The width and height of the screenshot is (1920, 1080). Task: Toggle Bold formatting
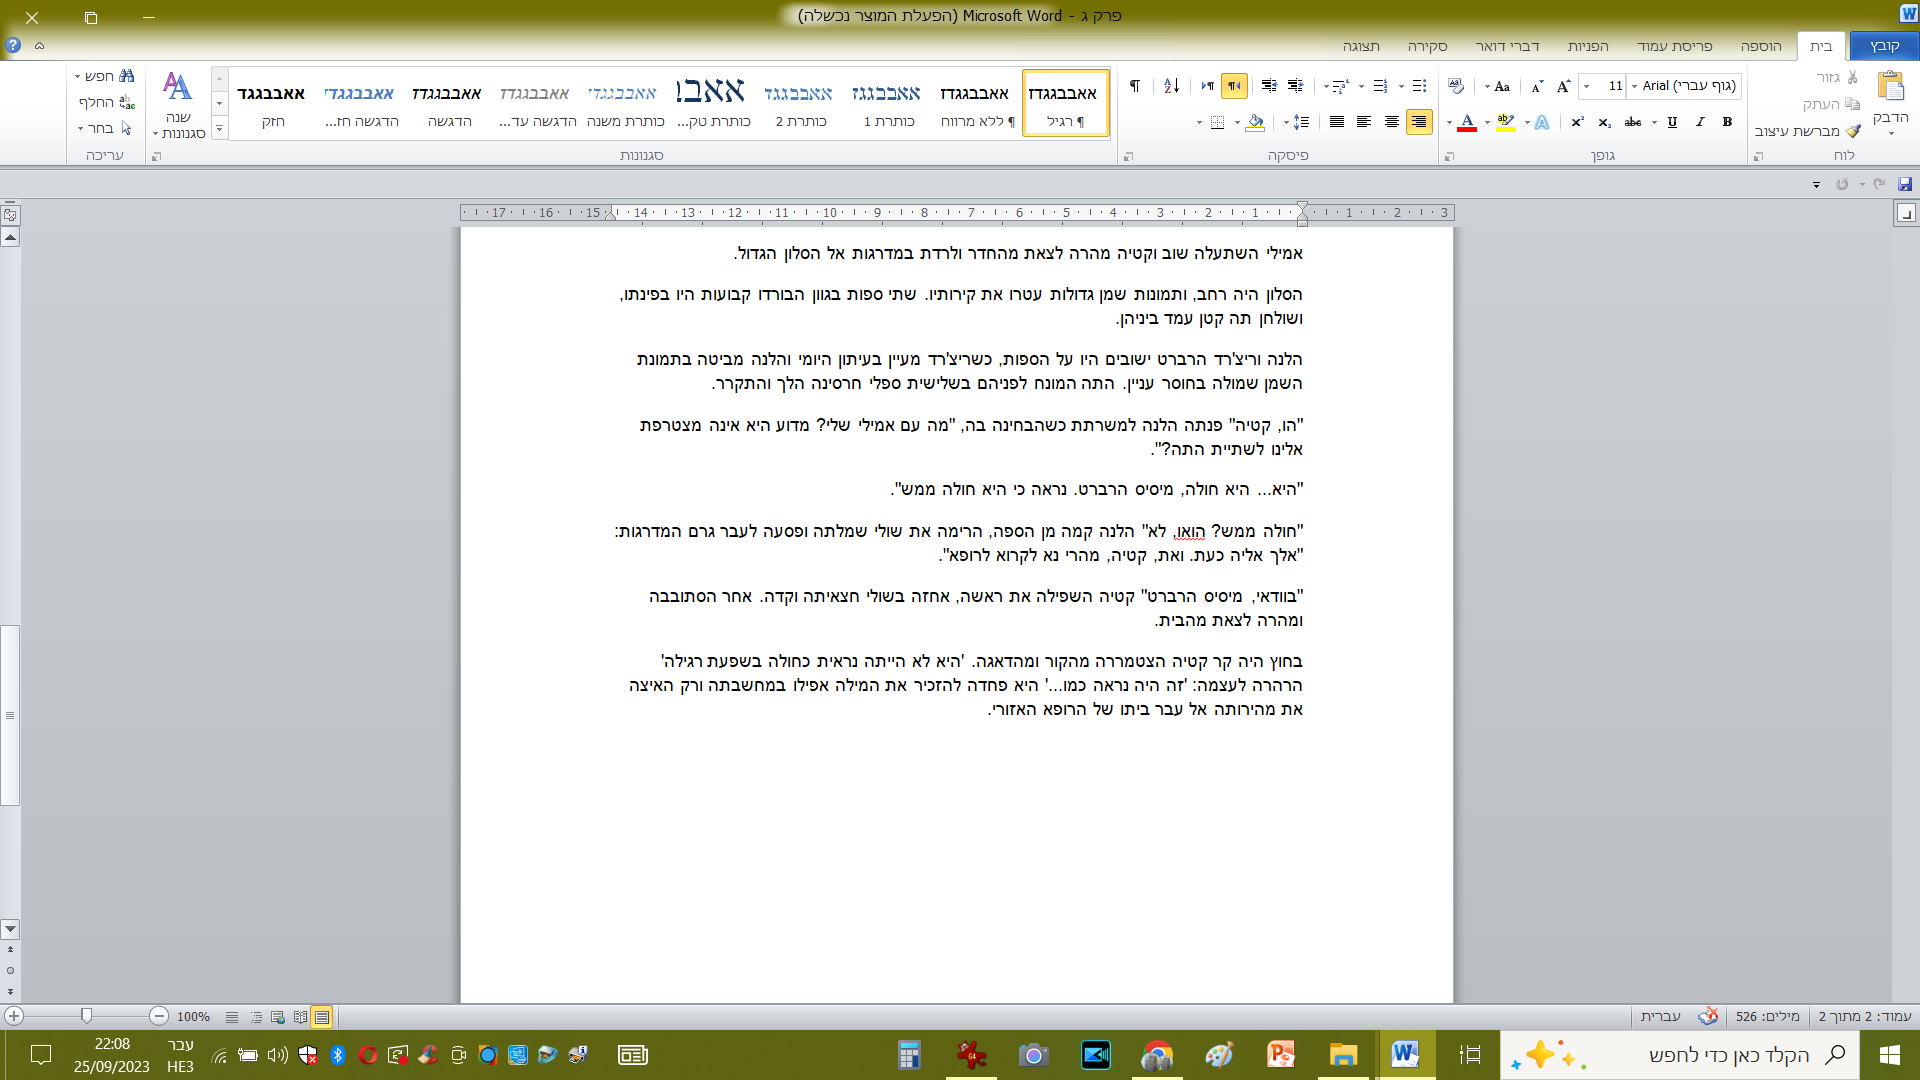[x=1727, y=122]
